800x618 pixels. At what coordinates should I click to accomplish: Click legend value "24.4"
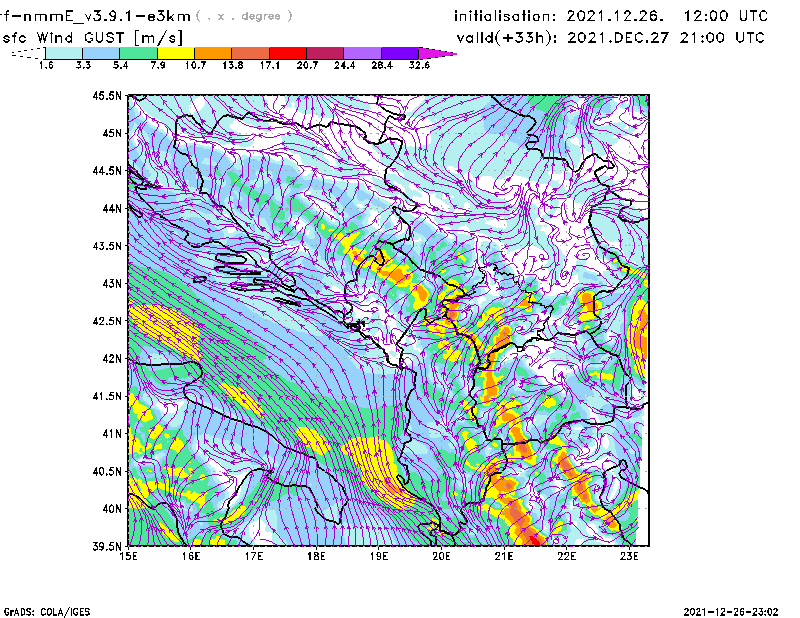pos(344,65)
